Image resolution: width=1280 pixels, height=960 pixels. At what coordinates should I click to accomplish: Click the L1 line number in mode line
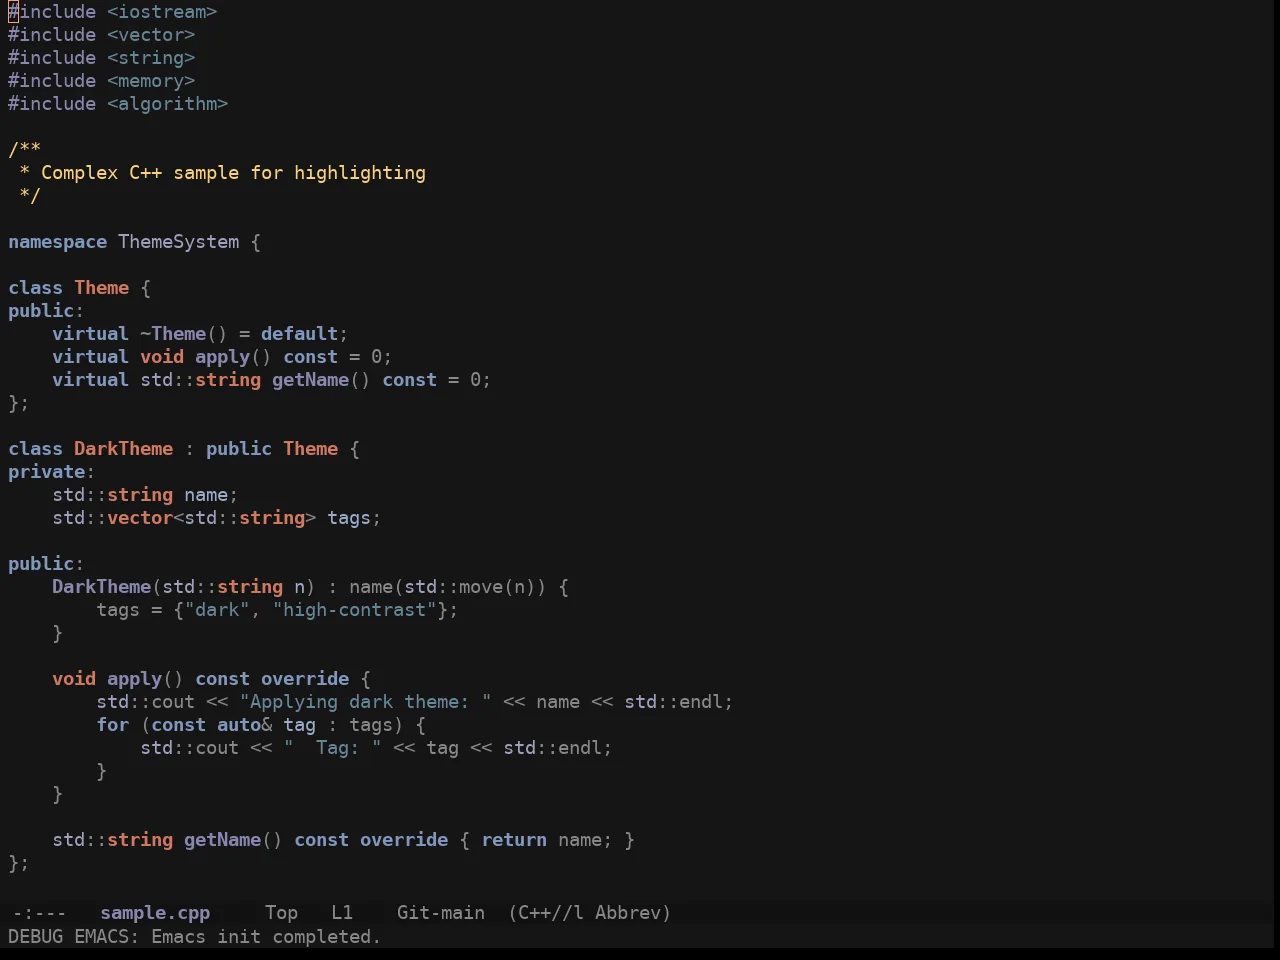(x=342, y=913)
